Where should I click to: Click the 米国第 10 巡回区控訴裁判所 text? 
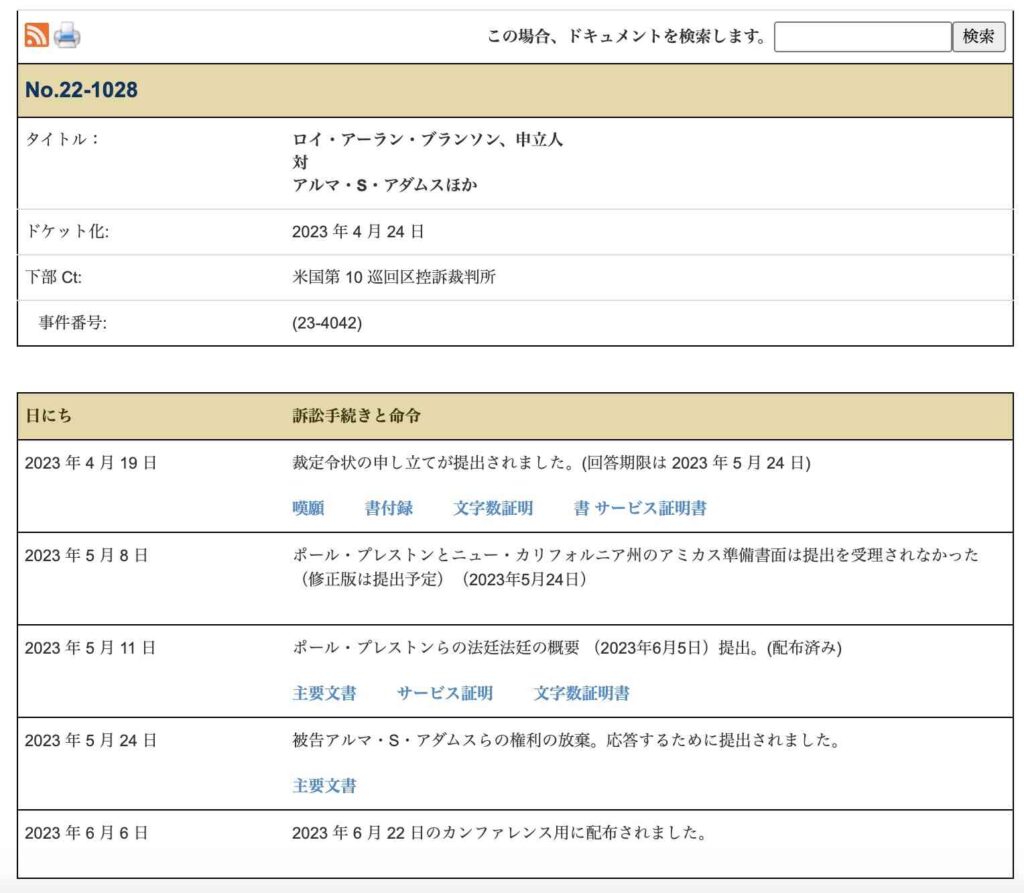(x=394, y=277)
